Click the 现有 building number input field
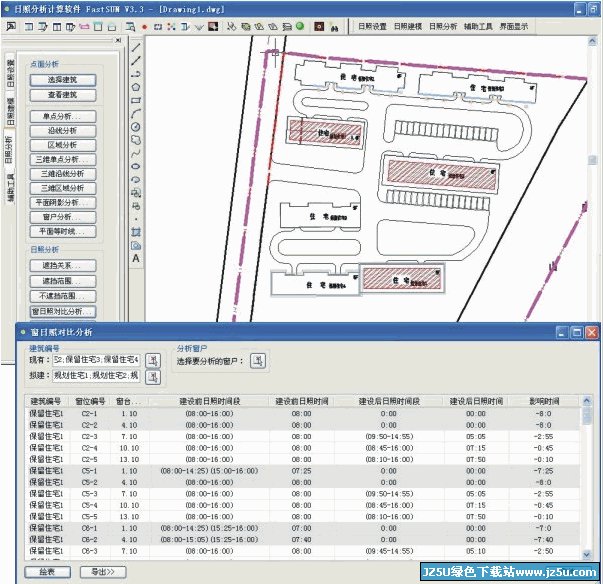The image size is (603, 584). tap(97, 359)
